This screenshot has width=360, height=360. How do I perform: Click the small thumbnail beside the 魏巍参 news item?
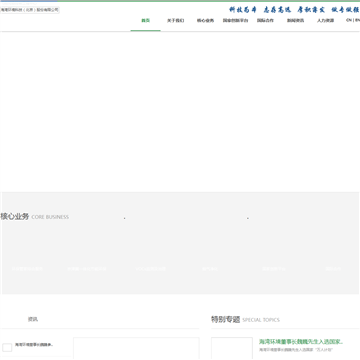[7, 347]
